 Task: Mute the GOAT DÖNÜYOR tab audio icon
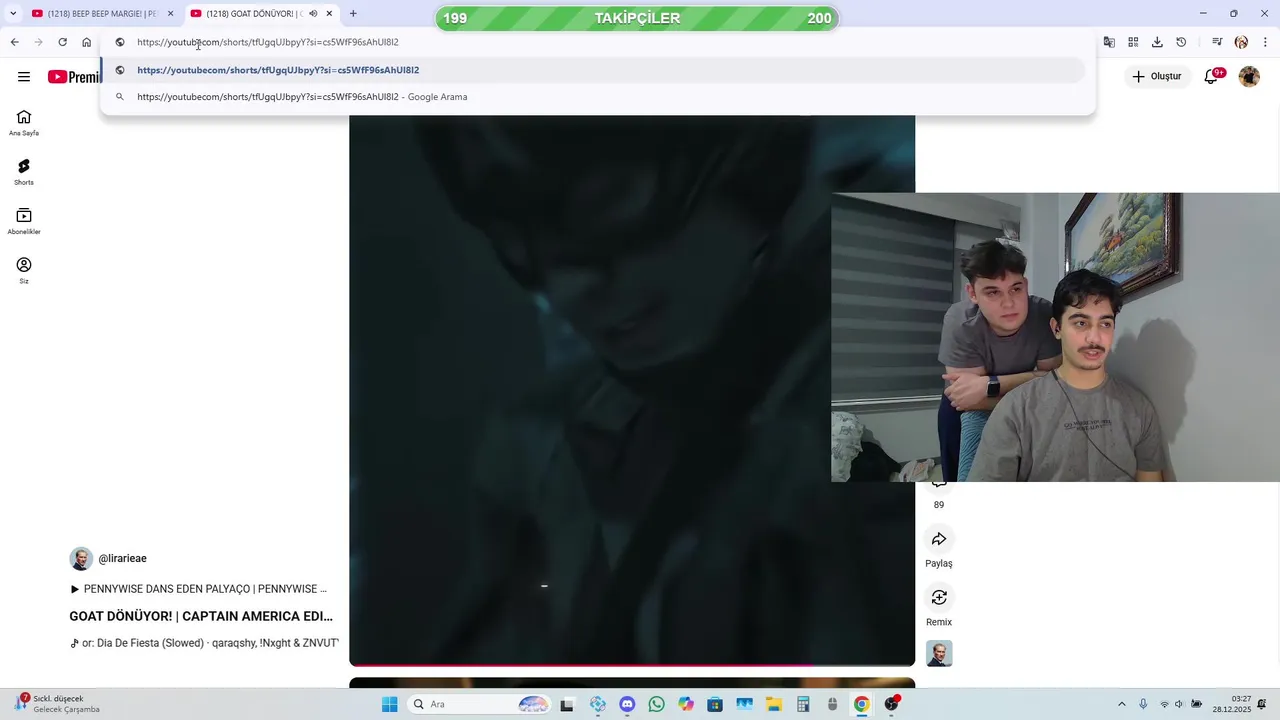point(313,14)
